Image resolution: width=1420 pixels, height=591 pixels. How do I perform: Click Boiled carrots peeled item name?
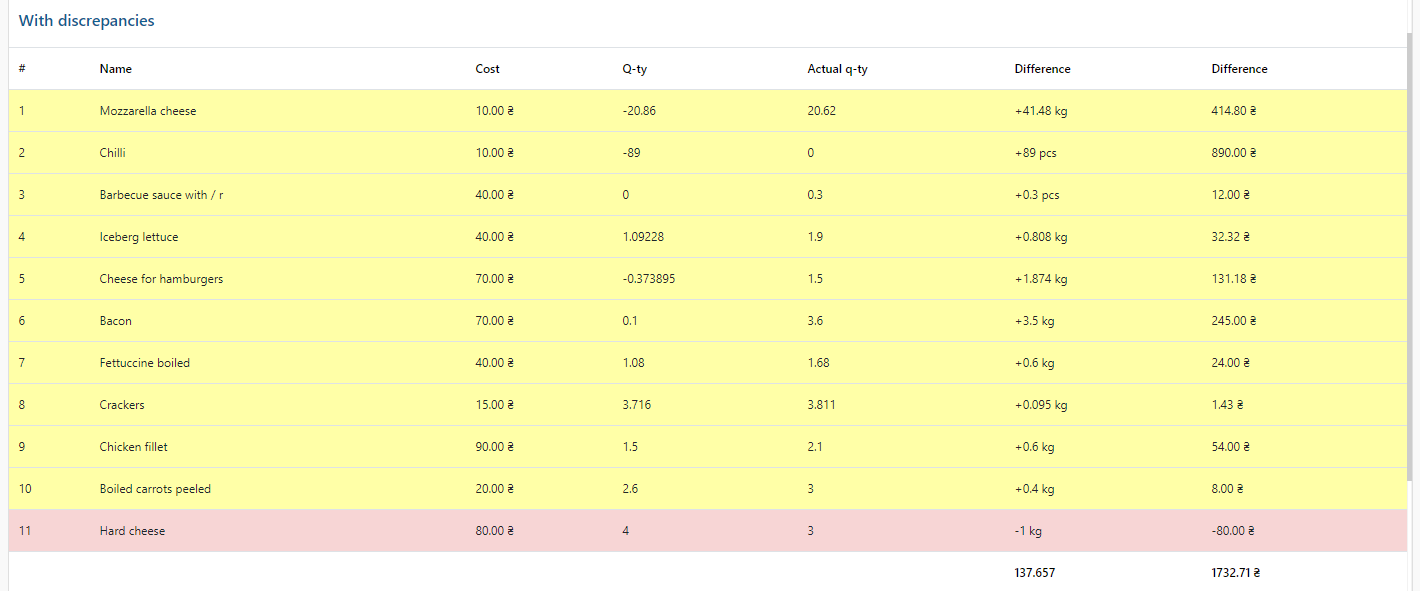tap(155, 489)
